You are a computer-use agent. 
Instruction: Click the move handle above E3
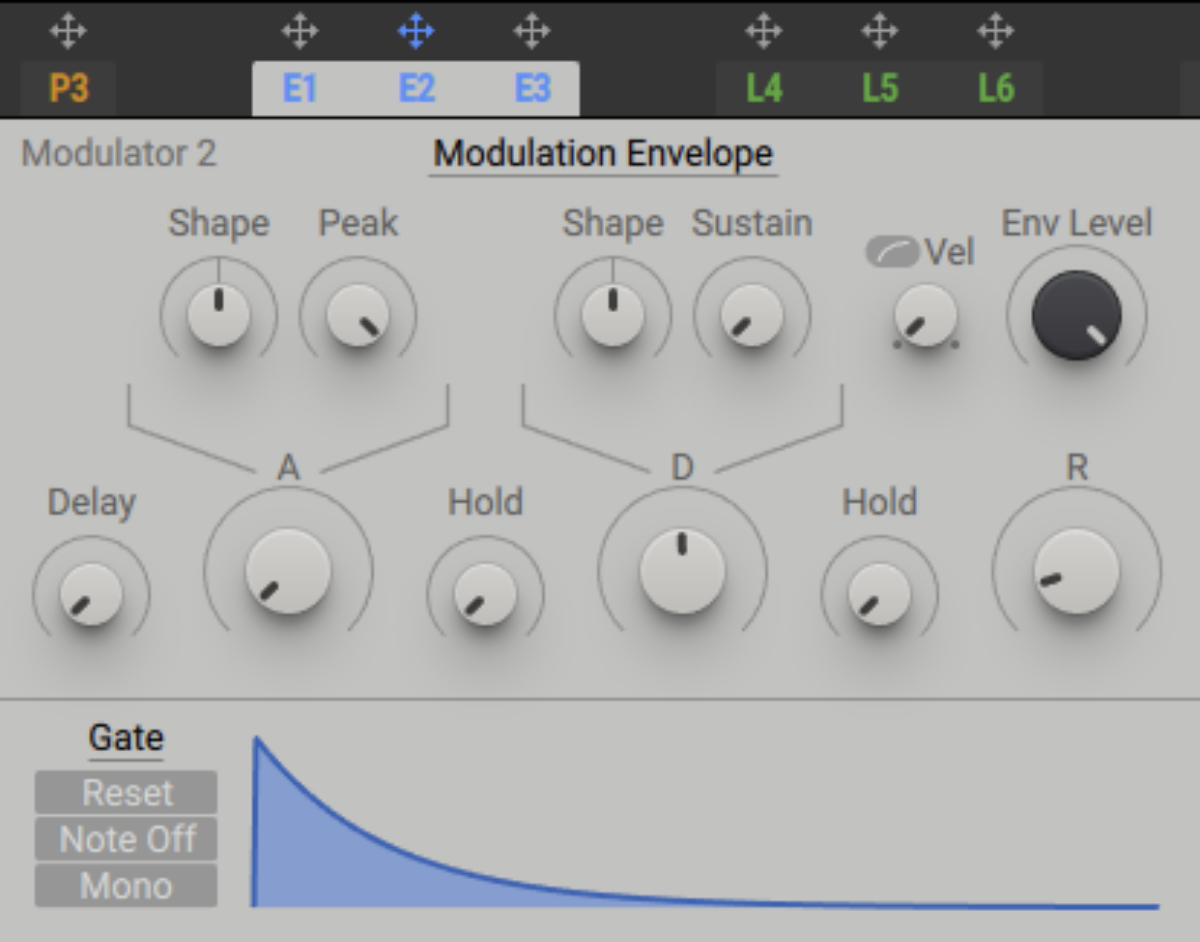pos(532,32)
